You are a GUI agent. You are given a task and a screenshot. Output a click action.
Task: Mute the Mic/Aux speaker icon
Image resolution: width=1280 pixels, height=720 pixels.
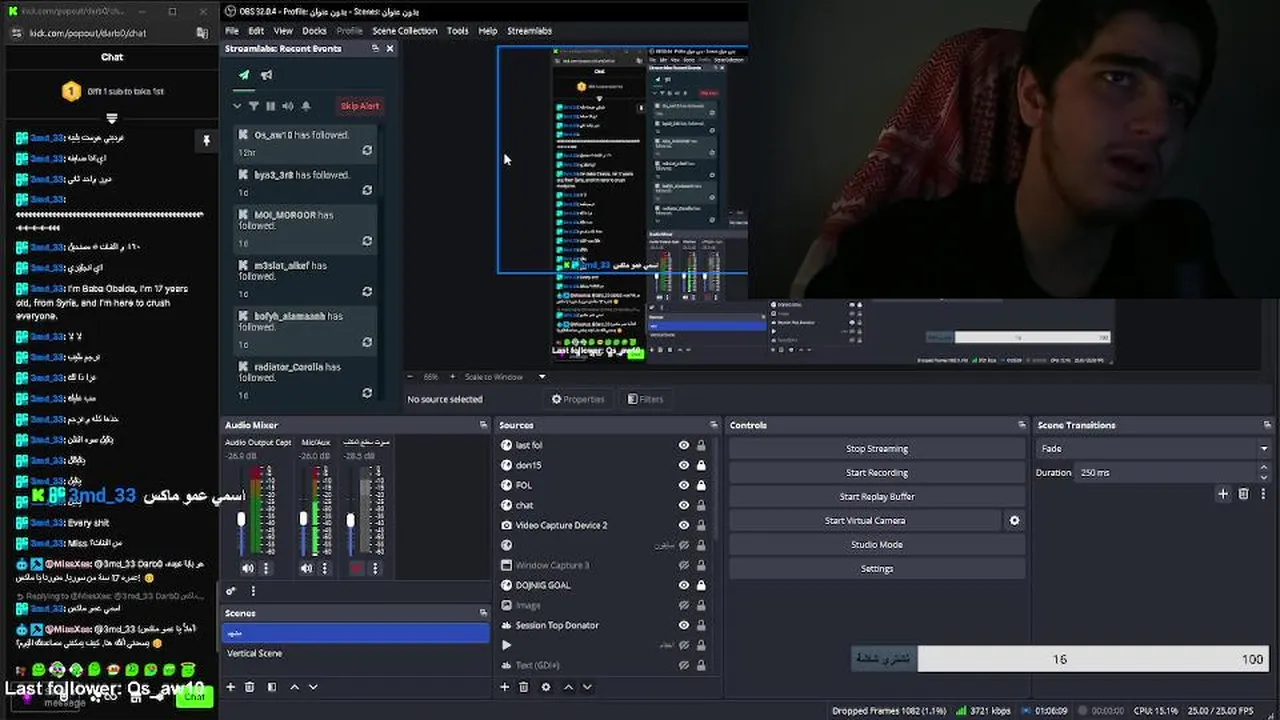click(x=306, y=568)
